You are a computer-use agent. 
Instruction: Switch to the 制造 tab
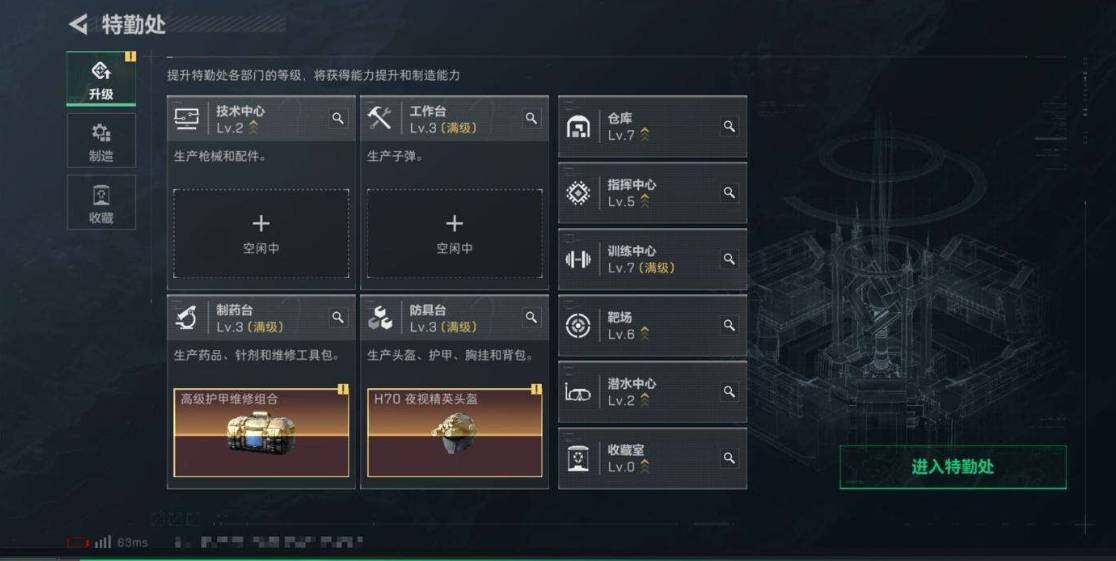coord(101,141)
